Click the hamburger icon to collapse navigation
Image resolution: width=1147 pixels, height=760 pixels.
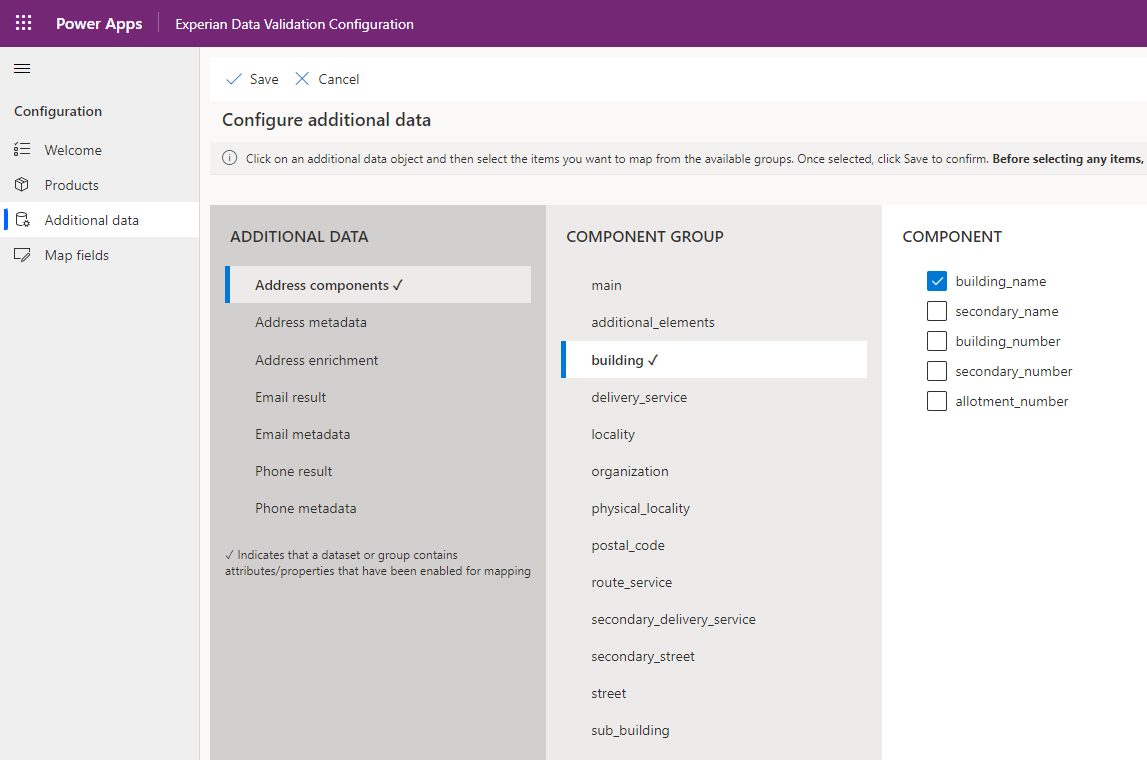click(21, 68)
